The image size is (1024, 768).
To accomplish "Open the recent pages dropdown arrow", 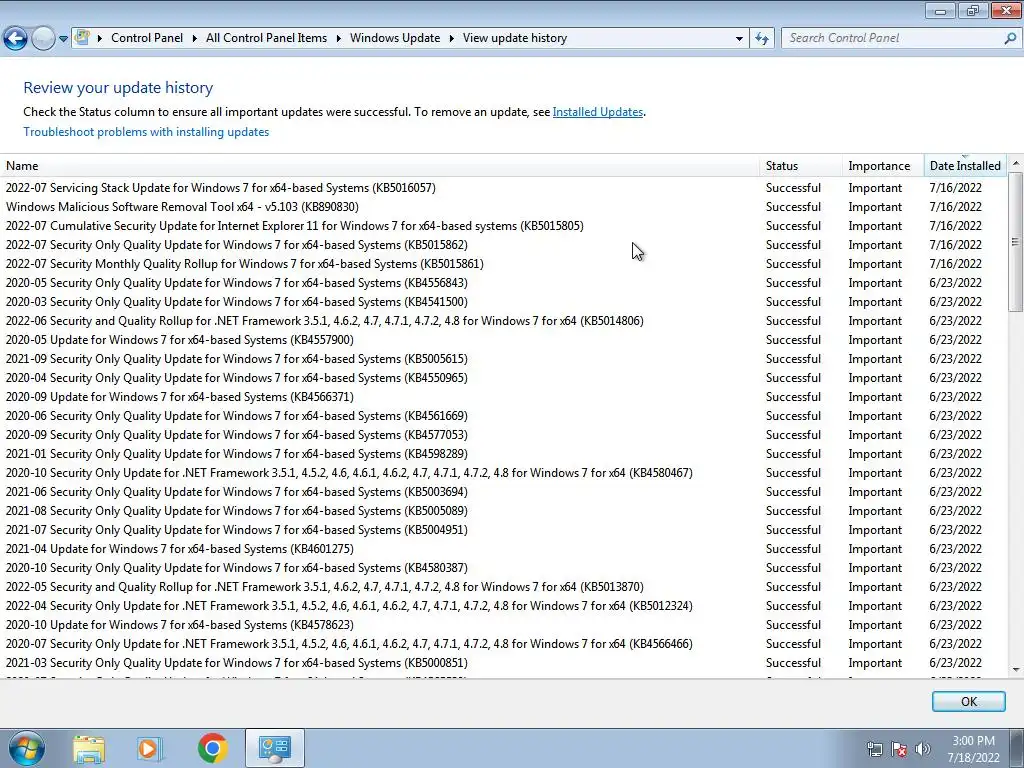I will click(63, 39).
